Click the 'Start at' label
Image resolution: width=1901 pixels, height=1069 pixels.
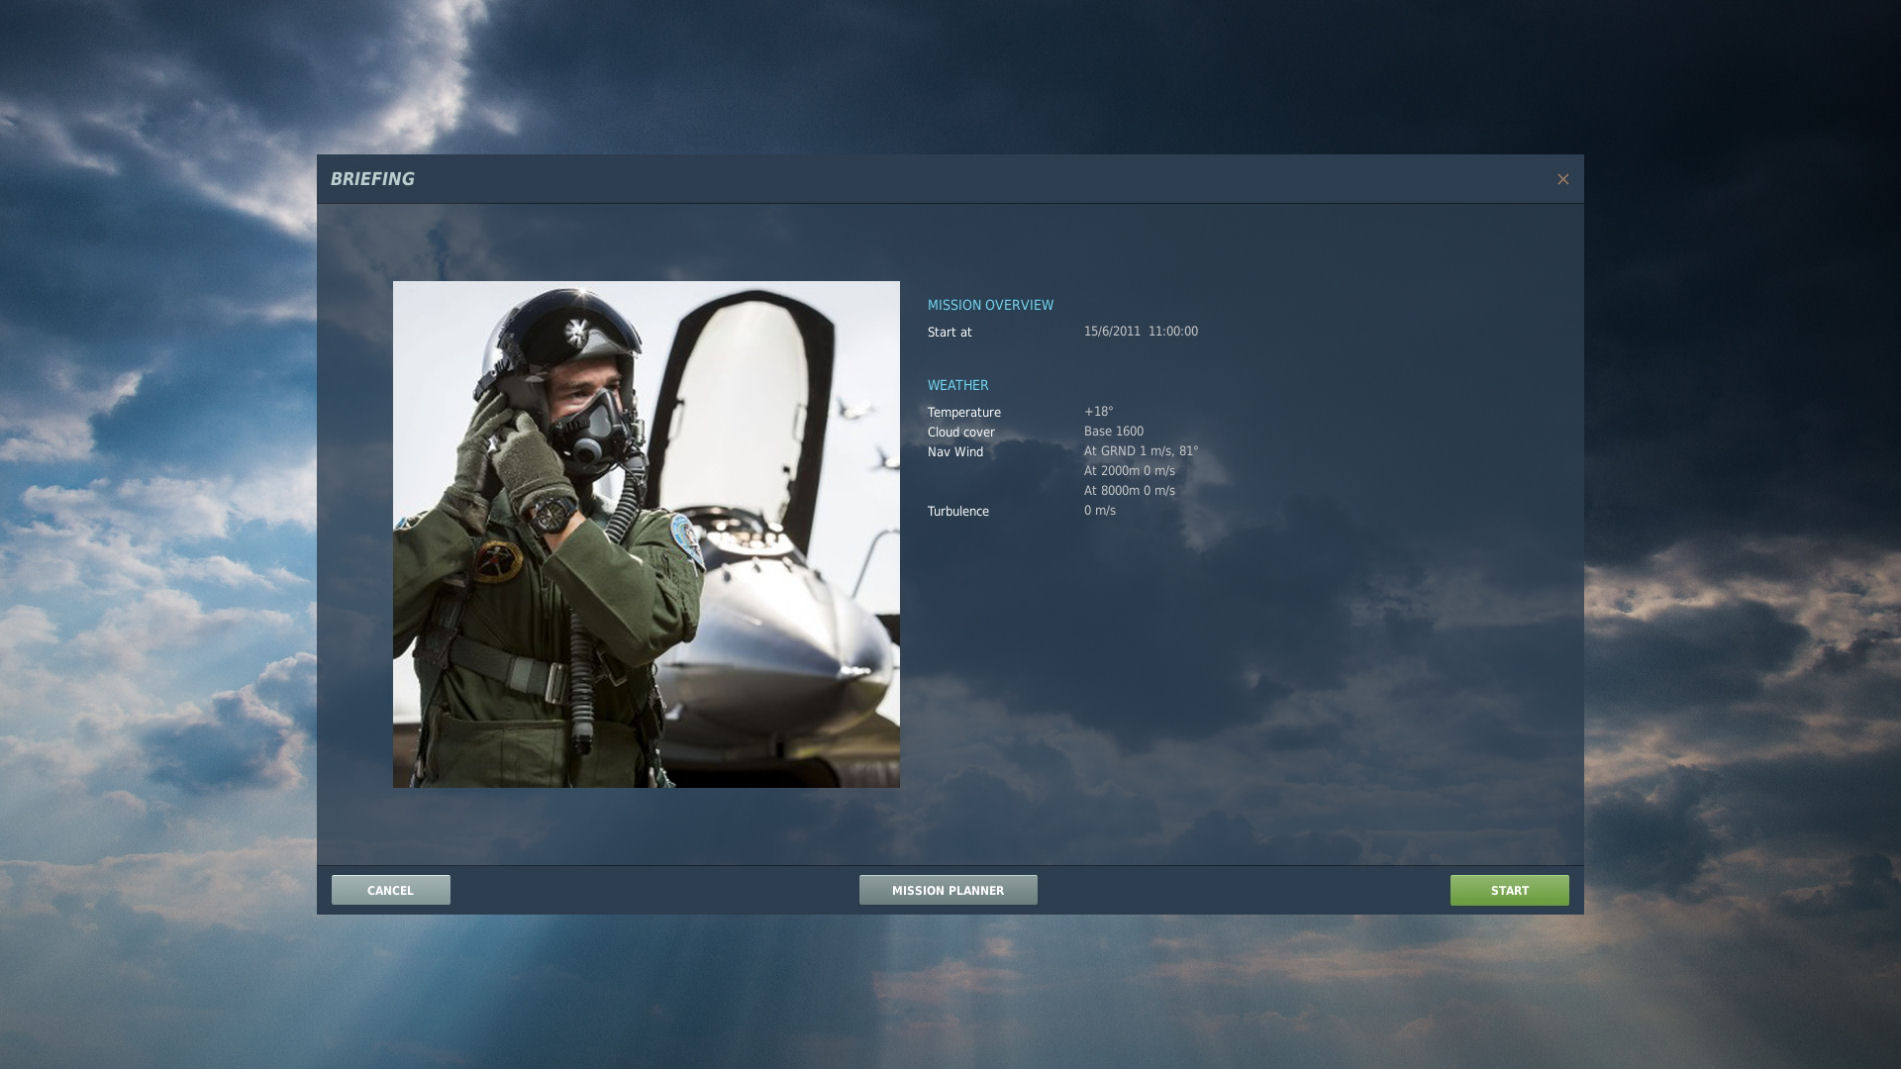949,332
